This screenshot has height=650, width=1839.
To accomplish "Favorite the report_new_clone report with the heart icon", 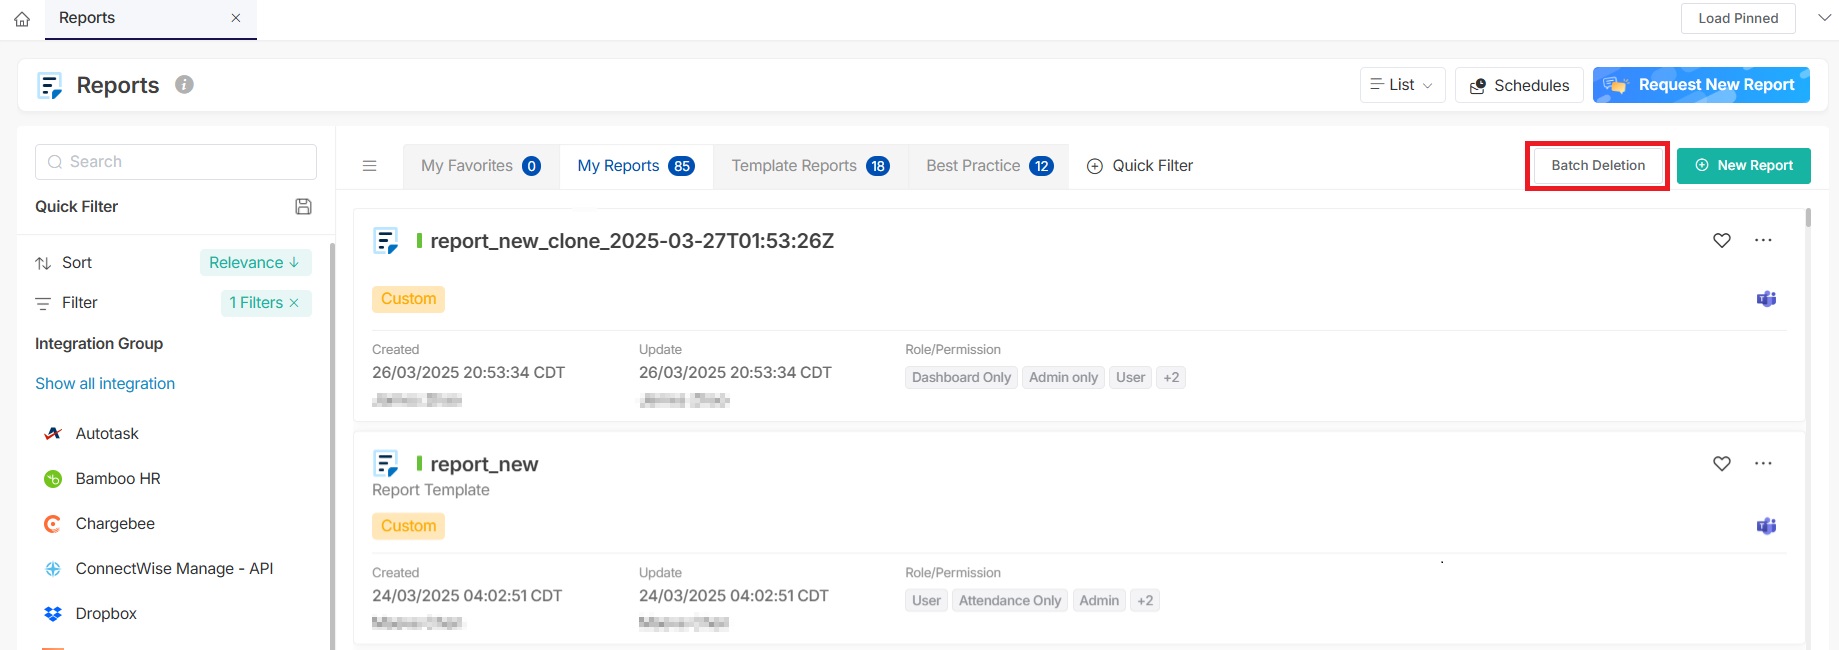I will [1721, 241].
